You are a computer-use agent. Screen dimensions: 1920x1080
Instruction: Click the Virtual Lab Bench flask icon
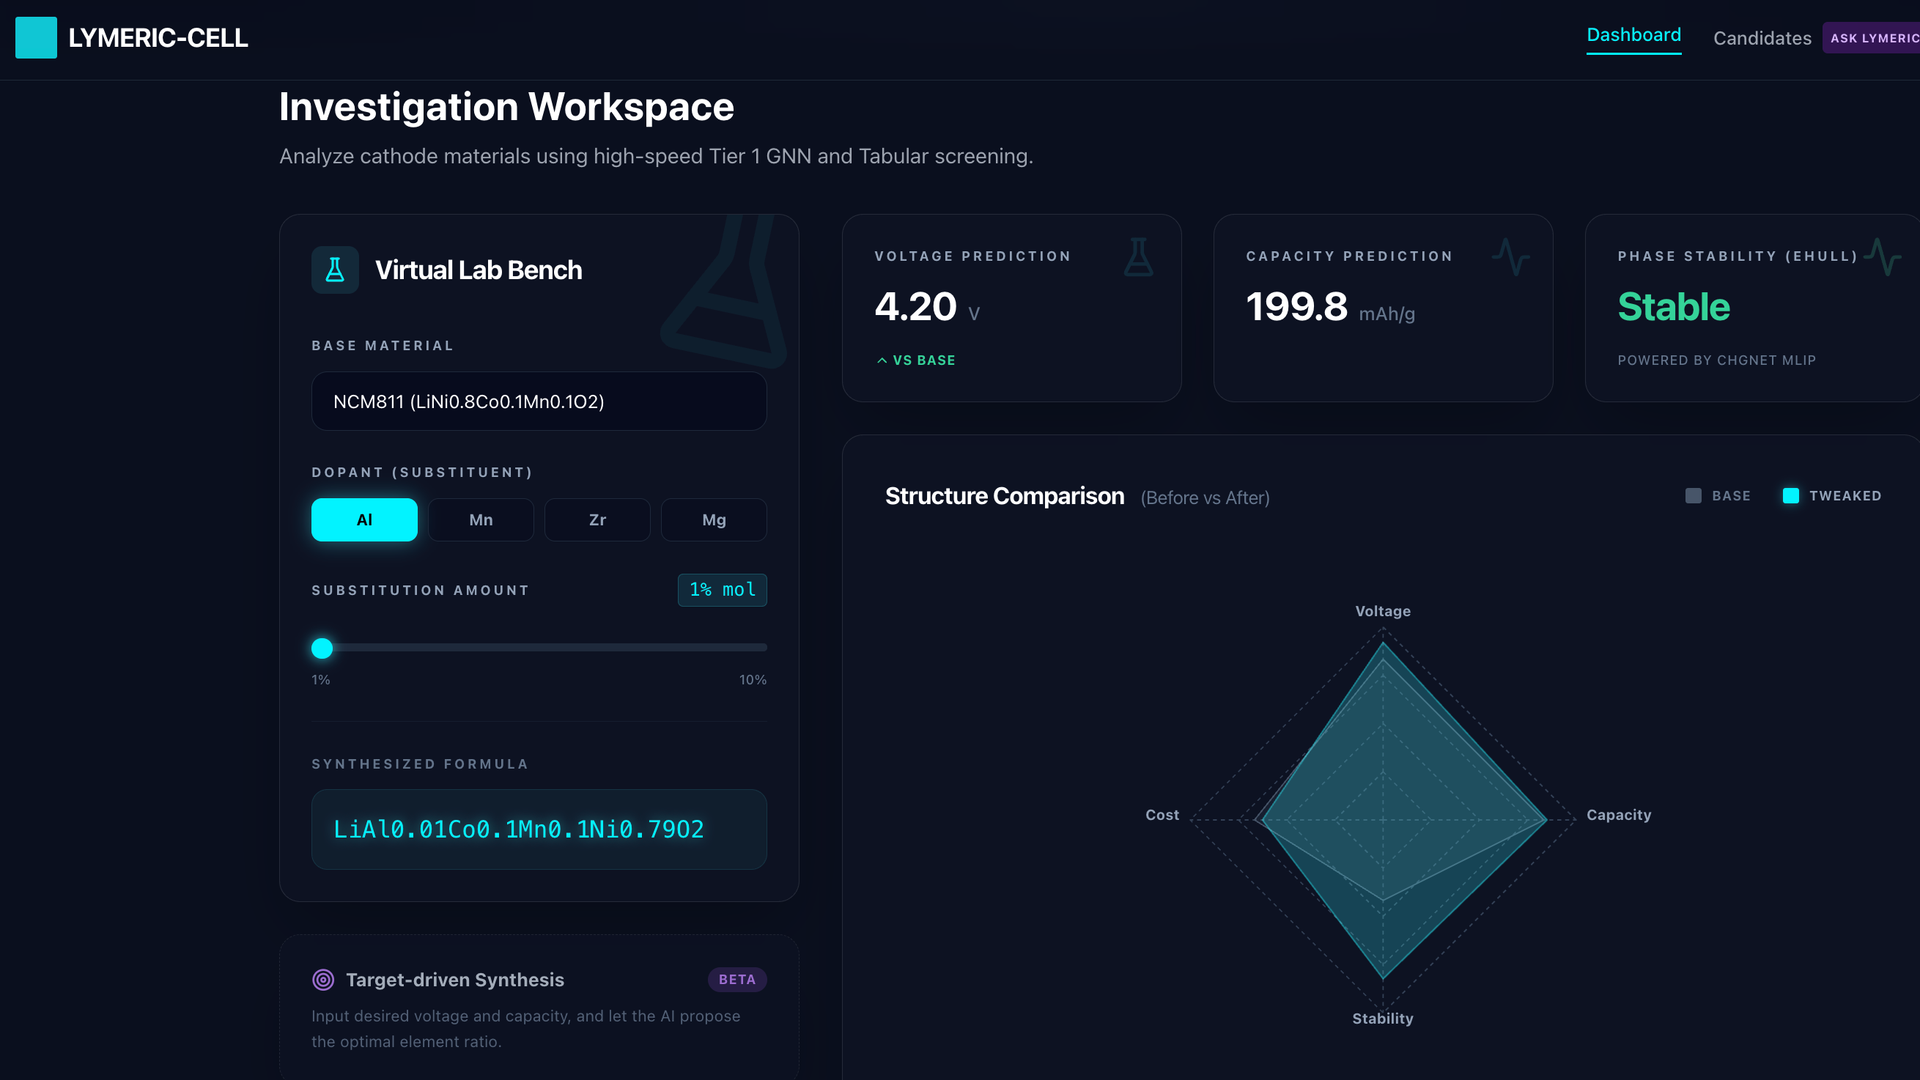335,270
